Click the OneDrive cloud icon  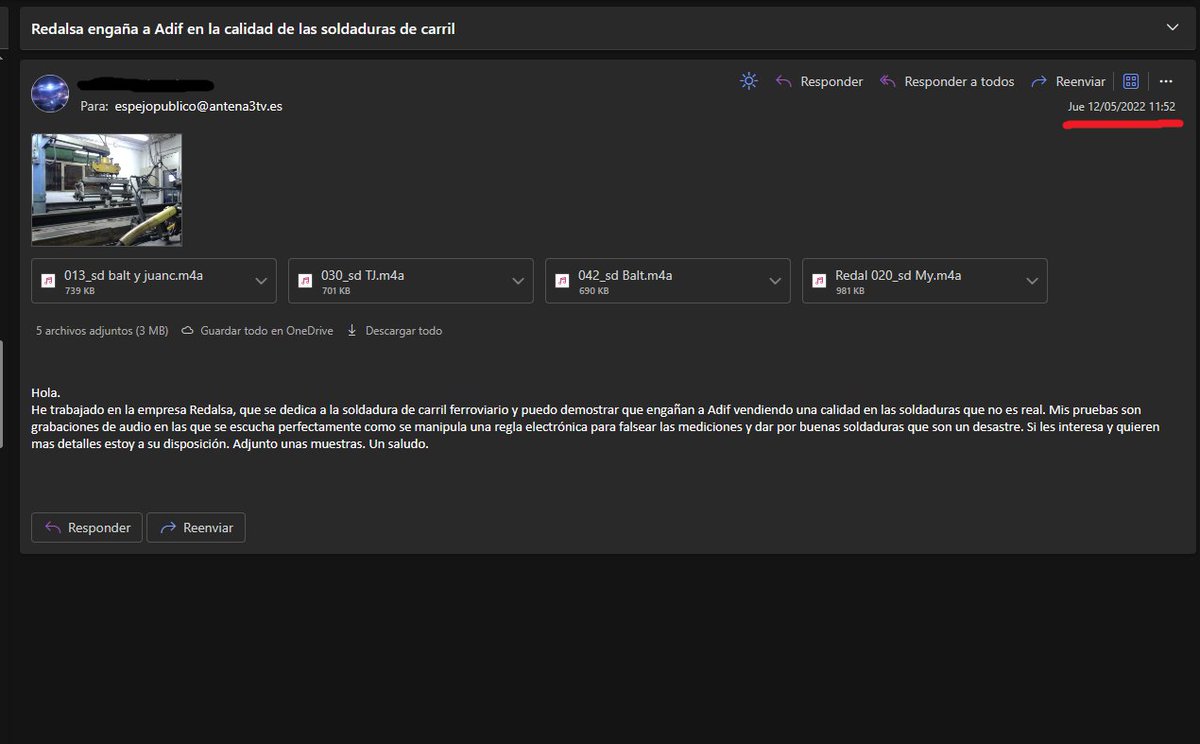click(x=187, y=330)
